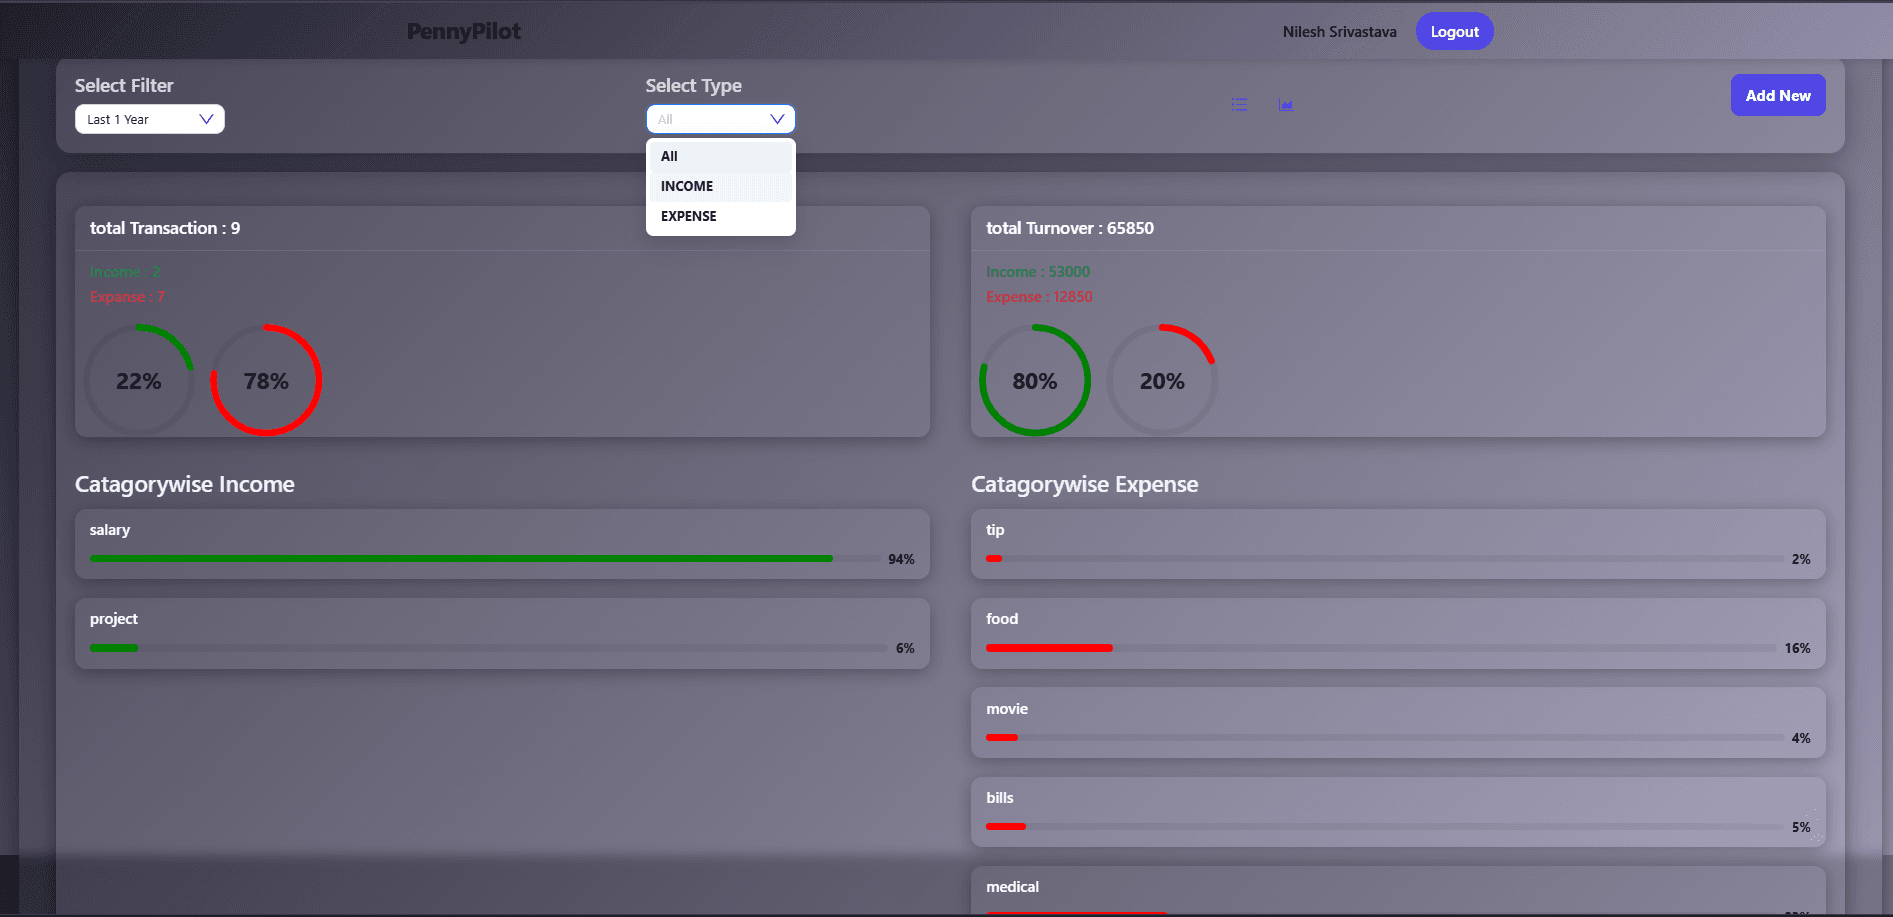Click the 22% income transaction circle
Image resolution: width=1893 pixels, height=917 pixels.
coord(139,381)
